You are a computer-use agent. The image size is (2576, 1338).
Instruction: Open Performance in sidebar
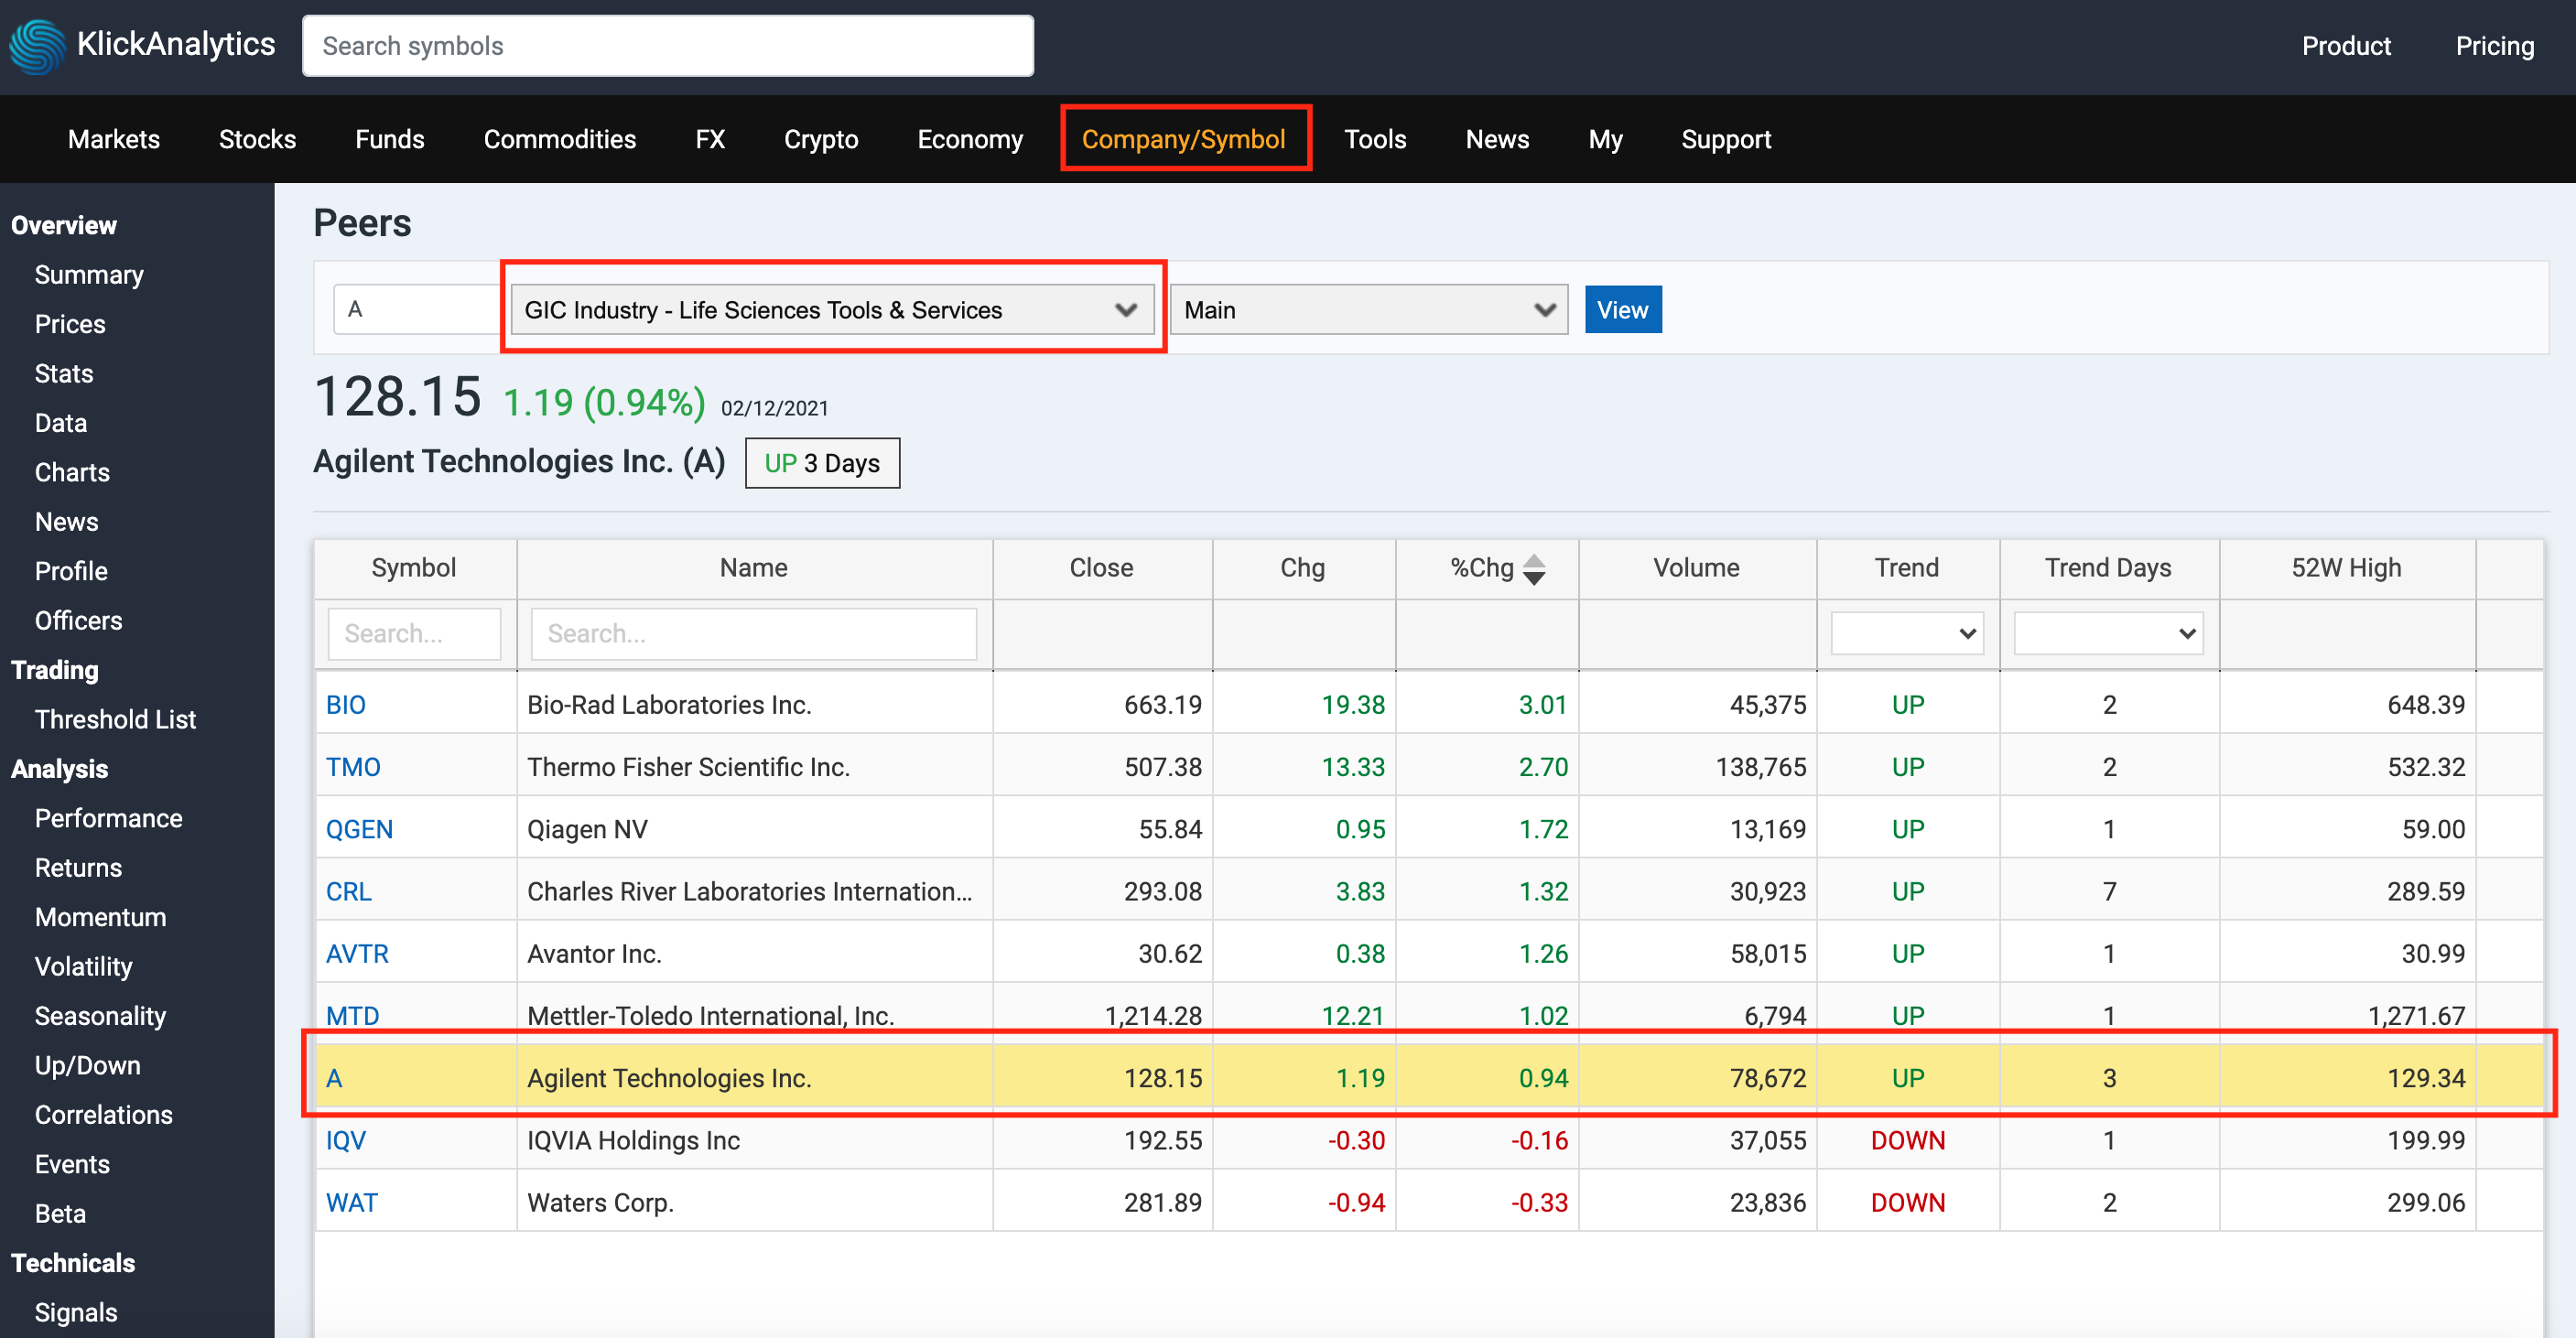tap(108, 818)
